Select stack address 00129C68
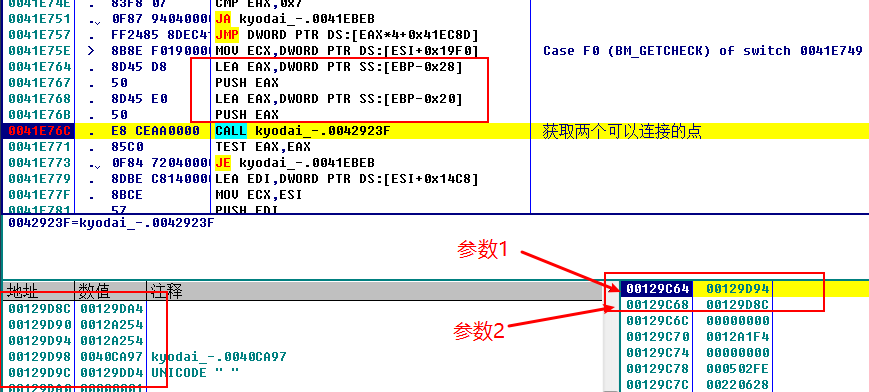 [x=658, y=304]
